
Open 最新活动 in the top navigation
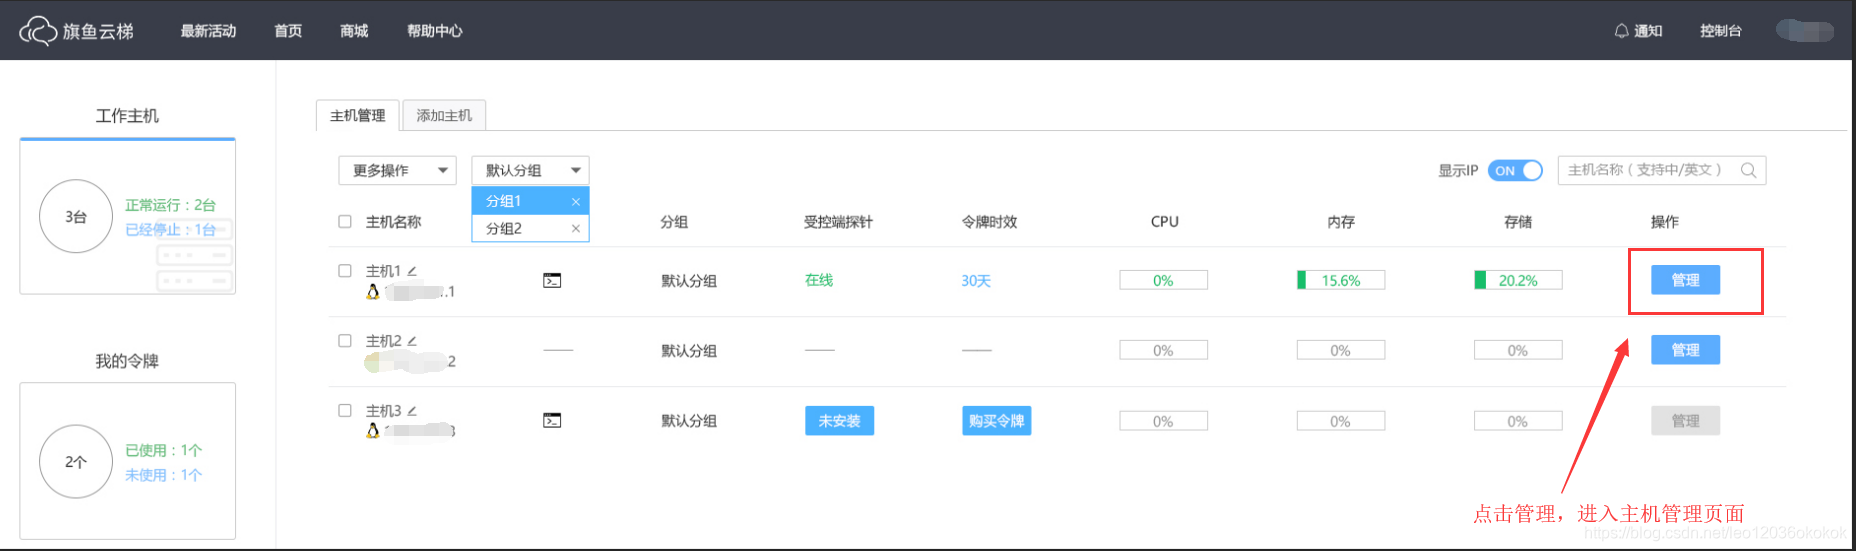(x=208, y=31)
